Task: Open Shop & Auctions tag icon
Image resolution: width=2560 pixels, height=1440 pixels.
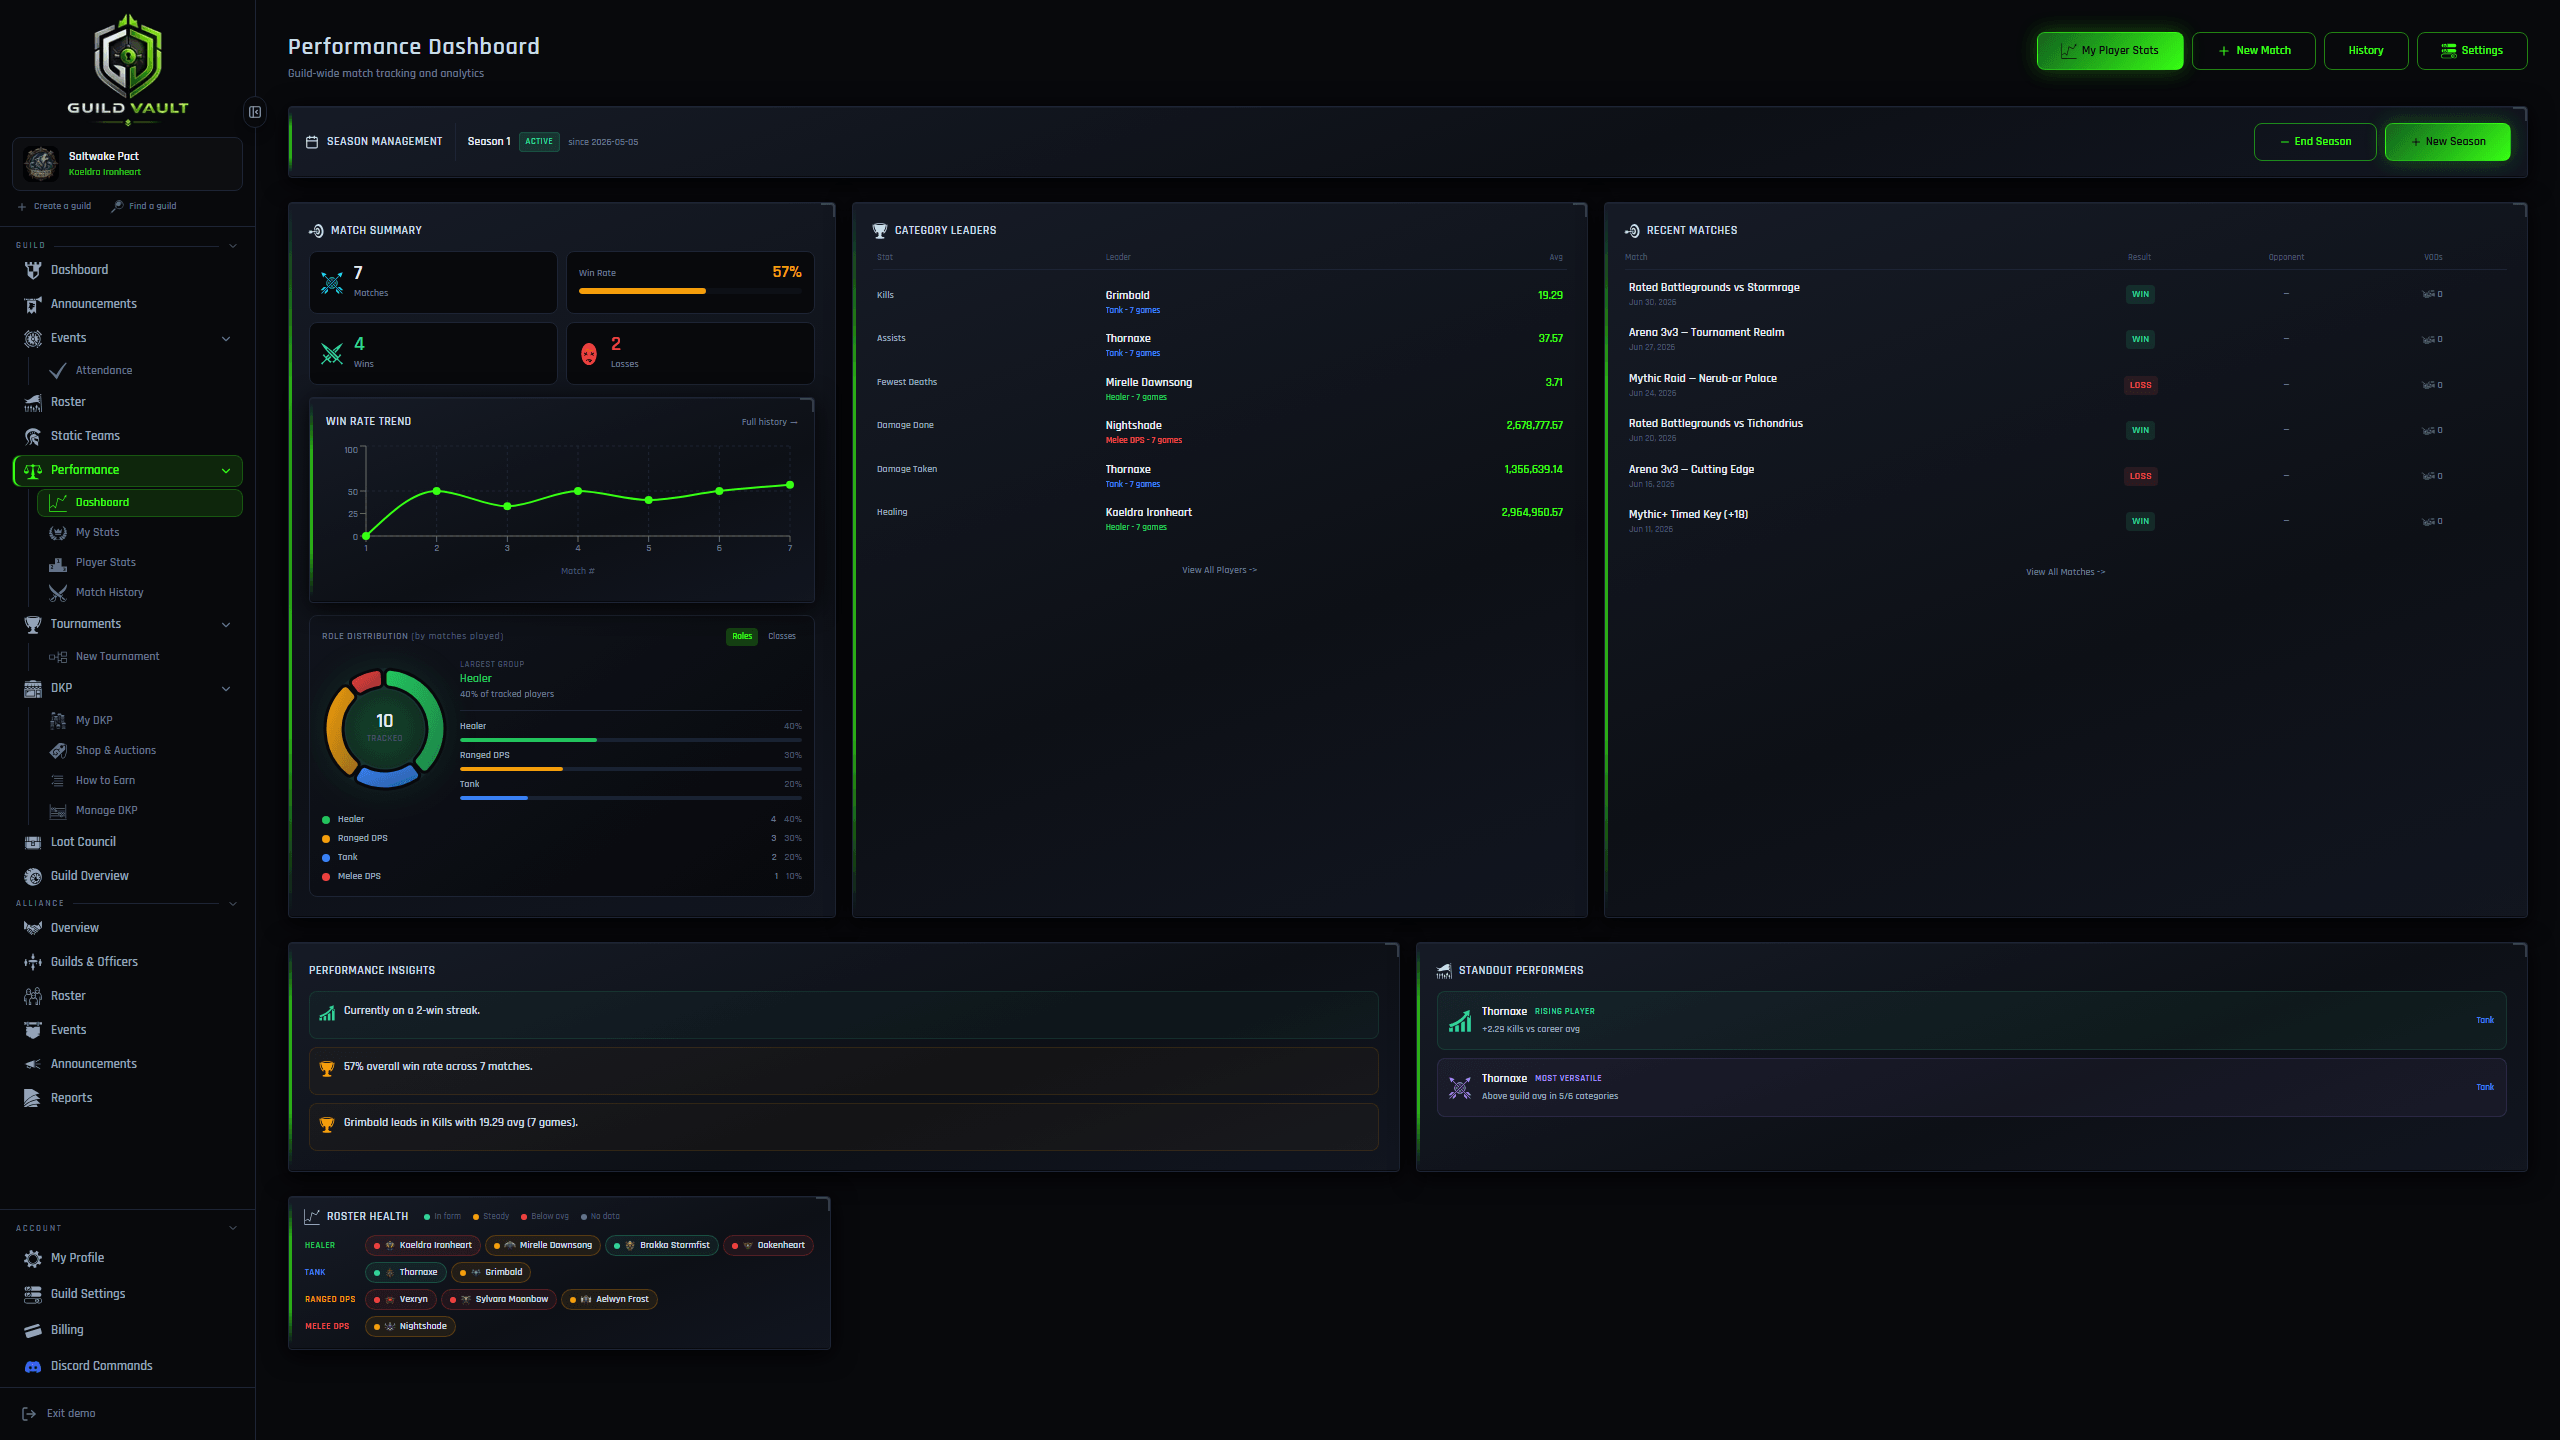Action: [58, 751]
